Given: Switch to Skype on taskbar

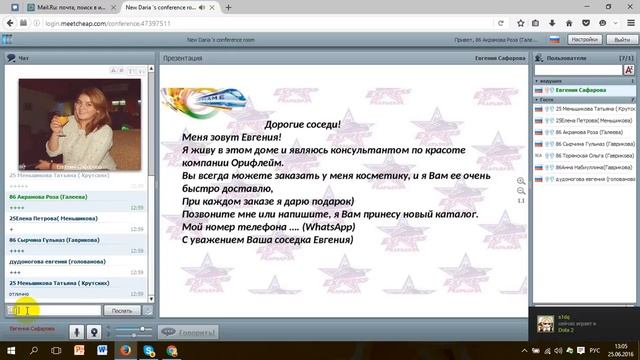Looking at the screenshot, I should click(149, 351).
